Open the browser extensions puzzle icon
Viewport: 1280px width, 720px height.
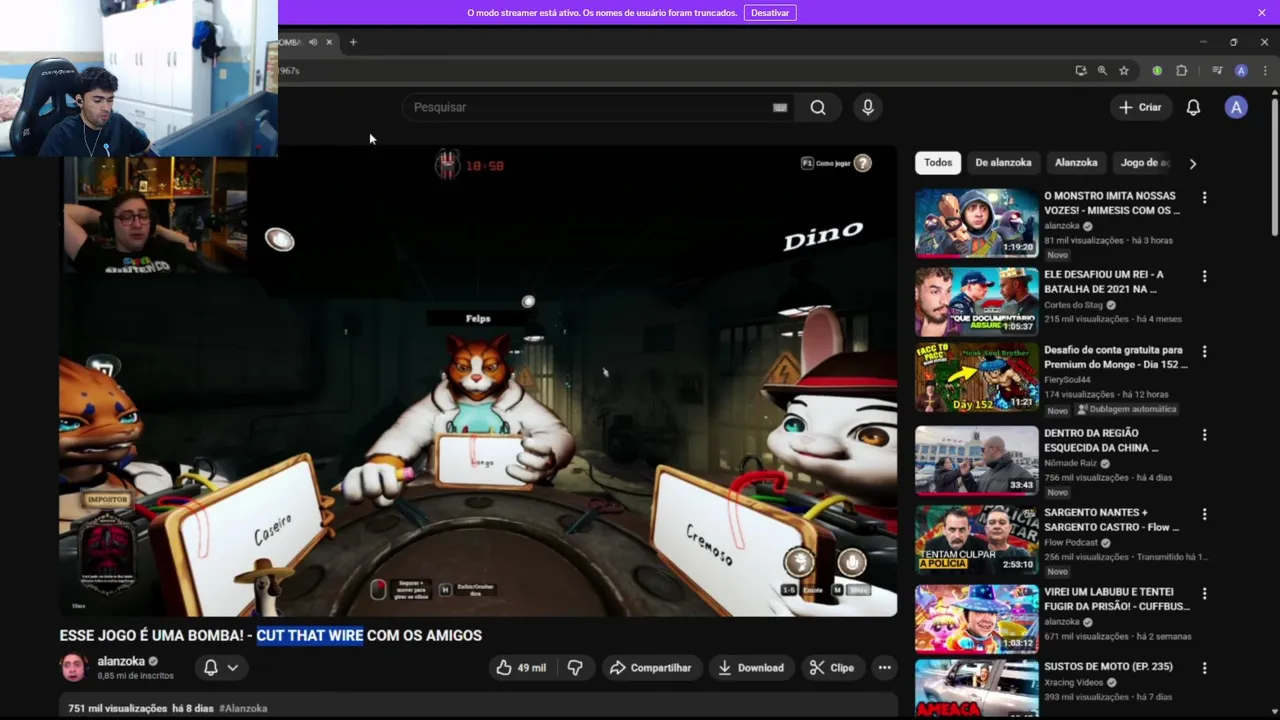[x=1181, y=71]
